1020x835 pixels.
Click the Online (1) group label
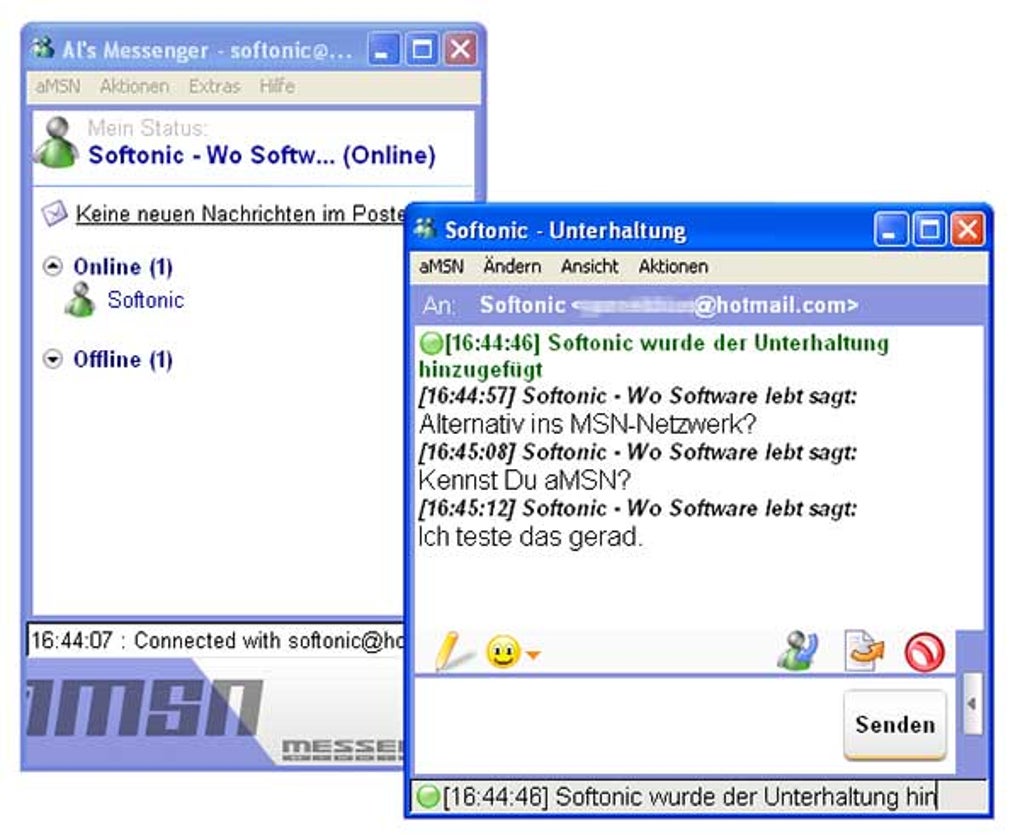point(123,267)
